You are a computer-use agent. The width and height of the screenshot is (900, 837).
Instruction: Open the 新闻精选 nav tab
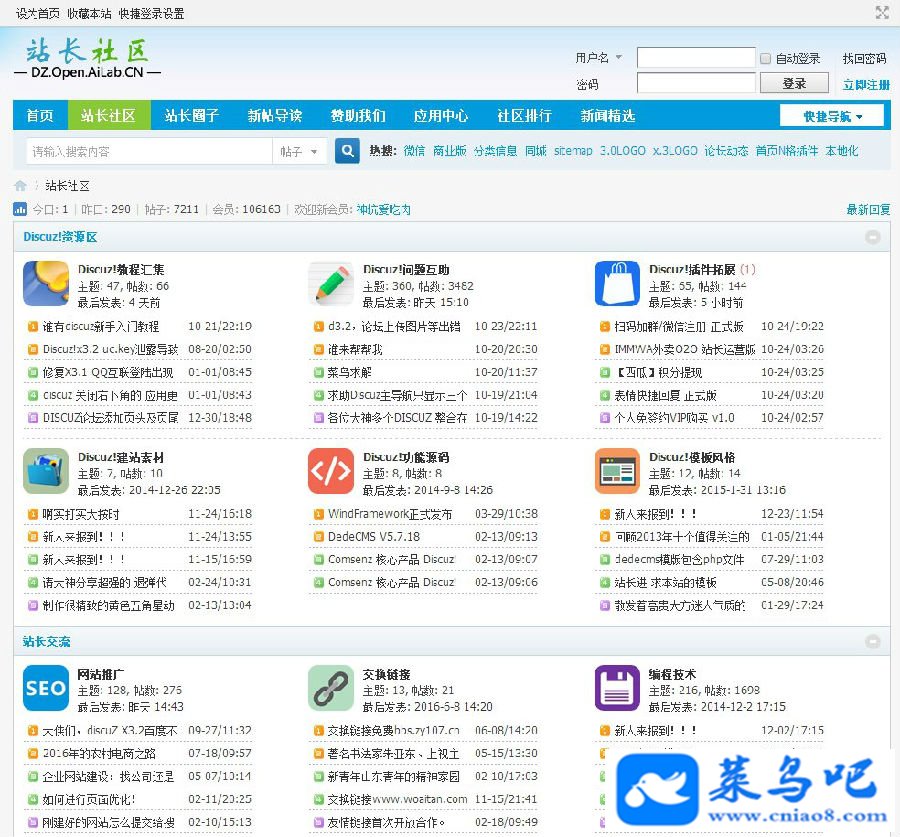tap(608, 115)
